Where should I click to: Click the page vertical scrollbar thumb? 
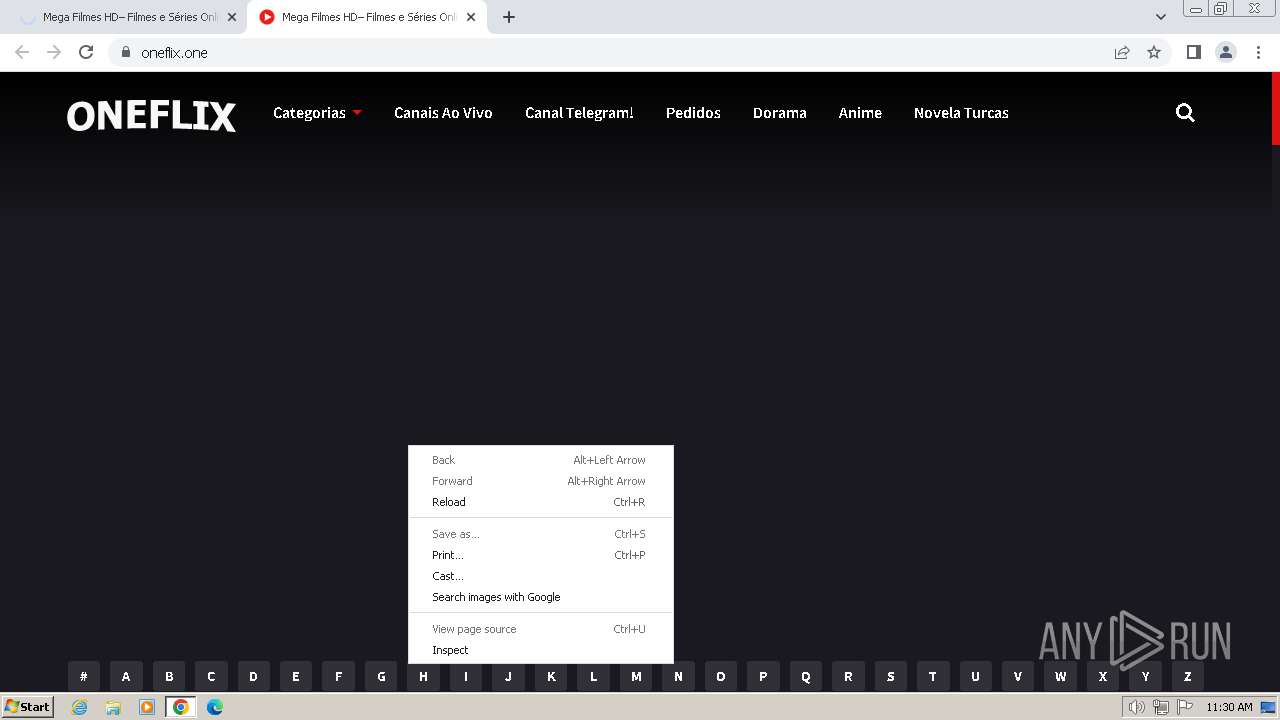(x=1275, y=109)
